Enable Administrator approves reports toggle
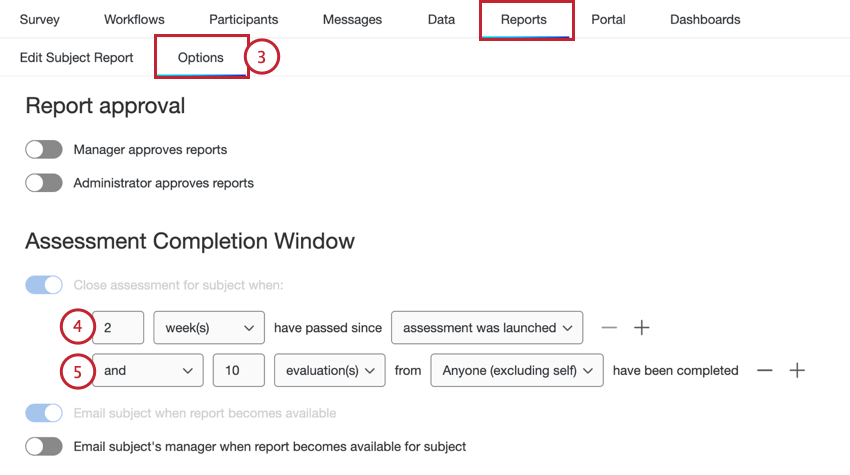This screenshot has width=850, height=475. [x=44, y=183]
